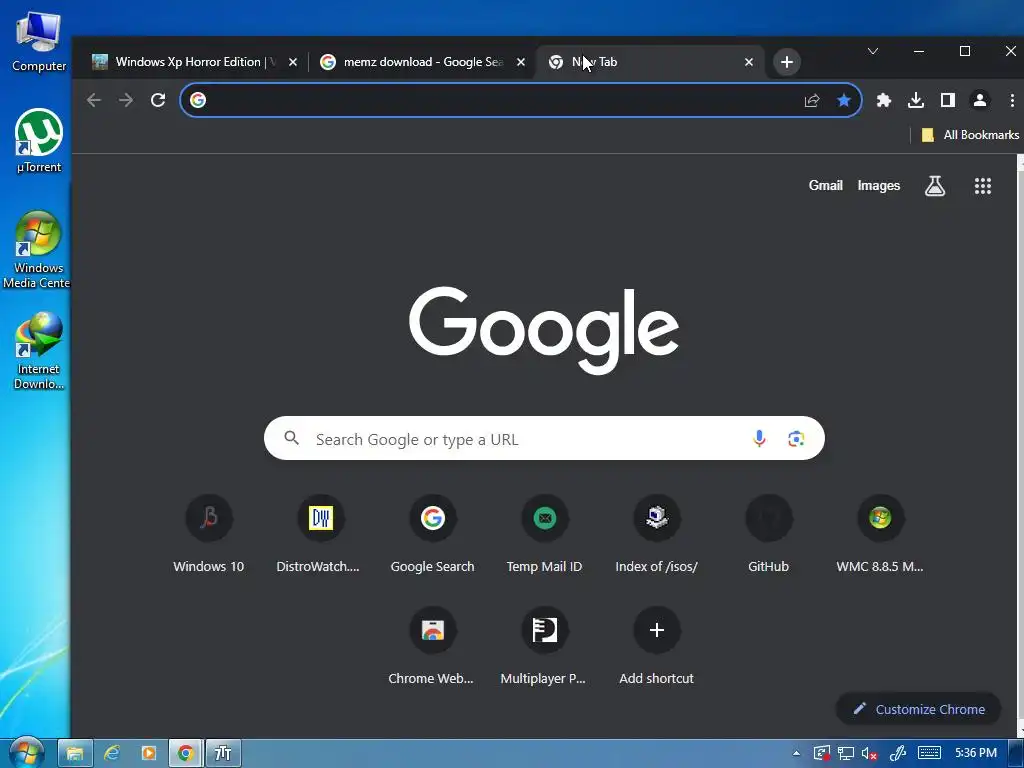This screenshot has height=768, width=1024.
Task: Click the Customize Chrome button
Action: tap(918, 709)
